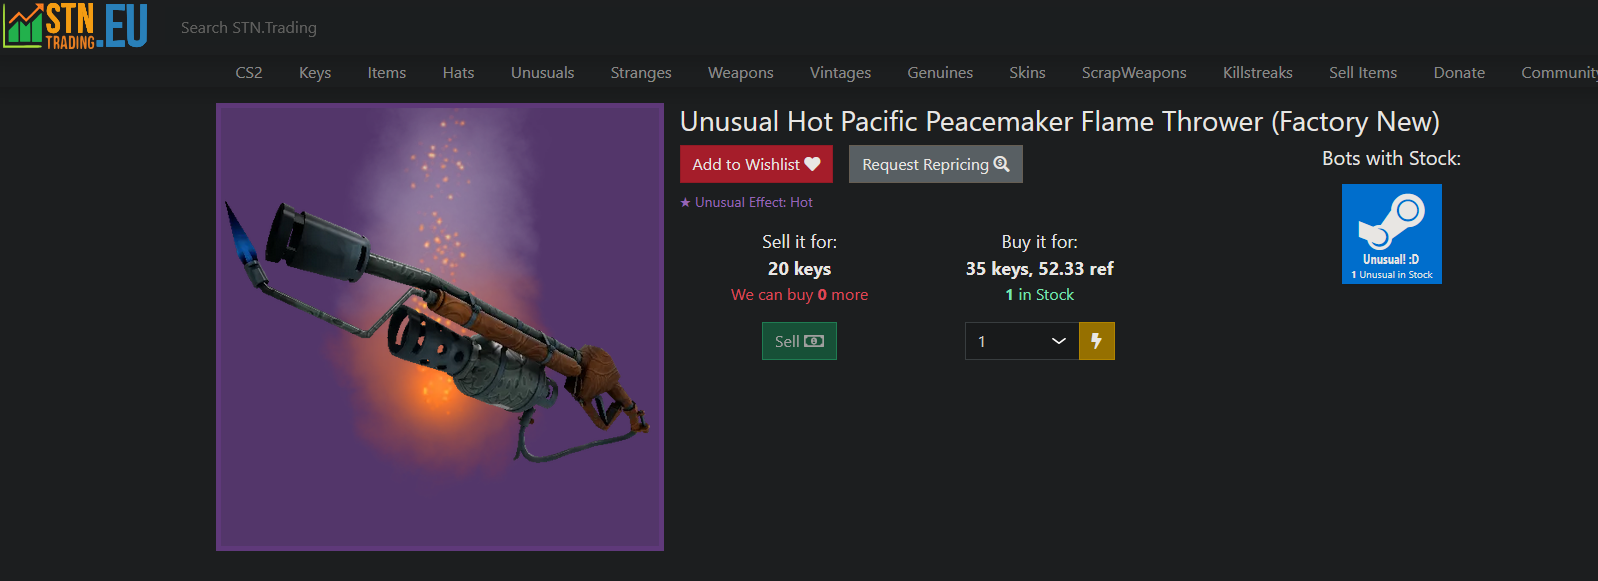Open the Sell Items page
1598x581 pixels.
pos(1363,73)
